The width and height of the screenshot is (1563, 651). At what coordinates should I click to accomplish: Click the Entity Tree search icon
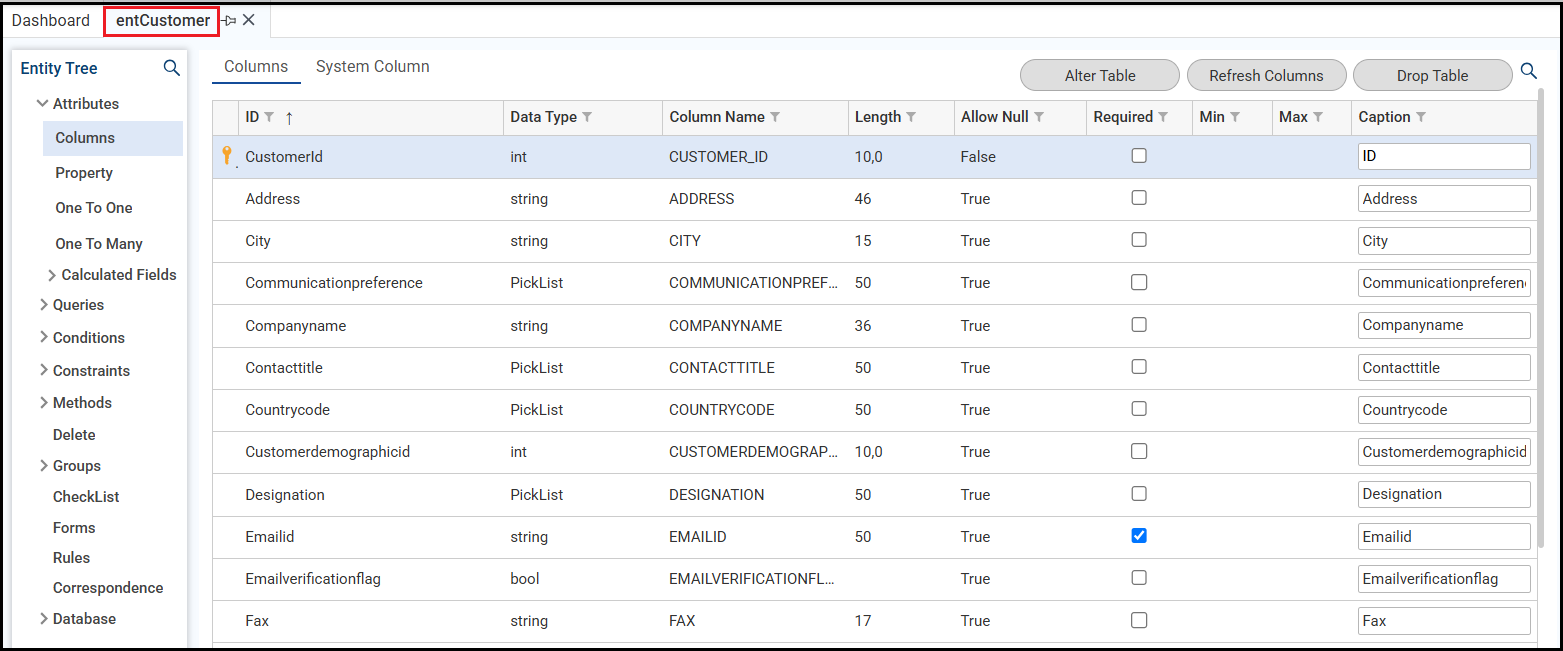tap(172, 68)
